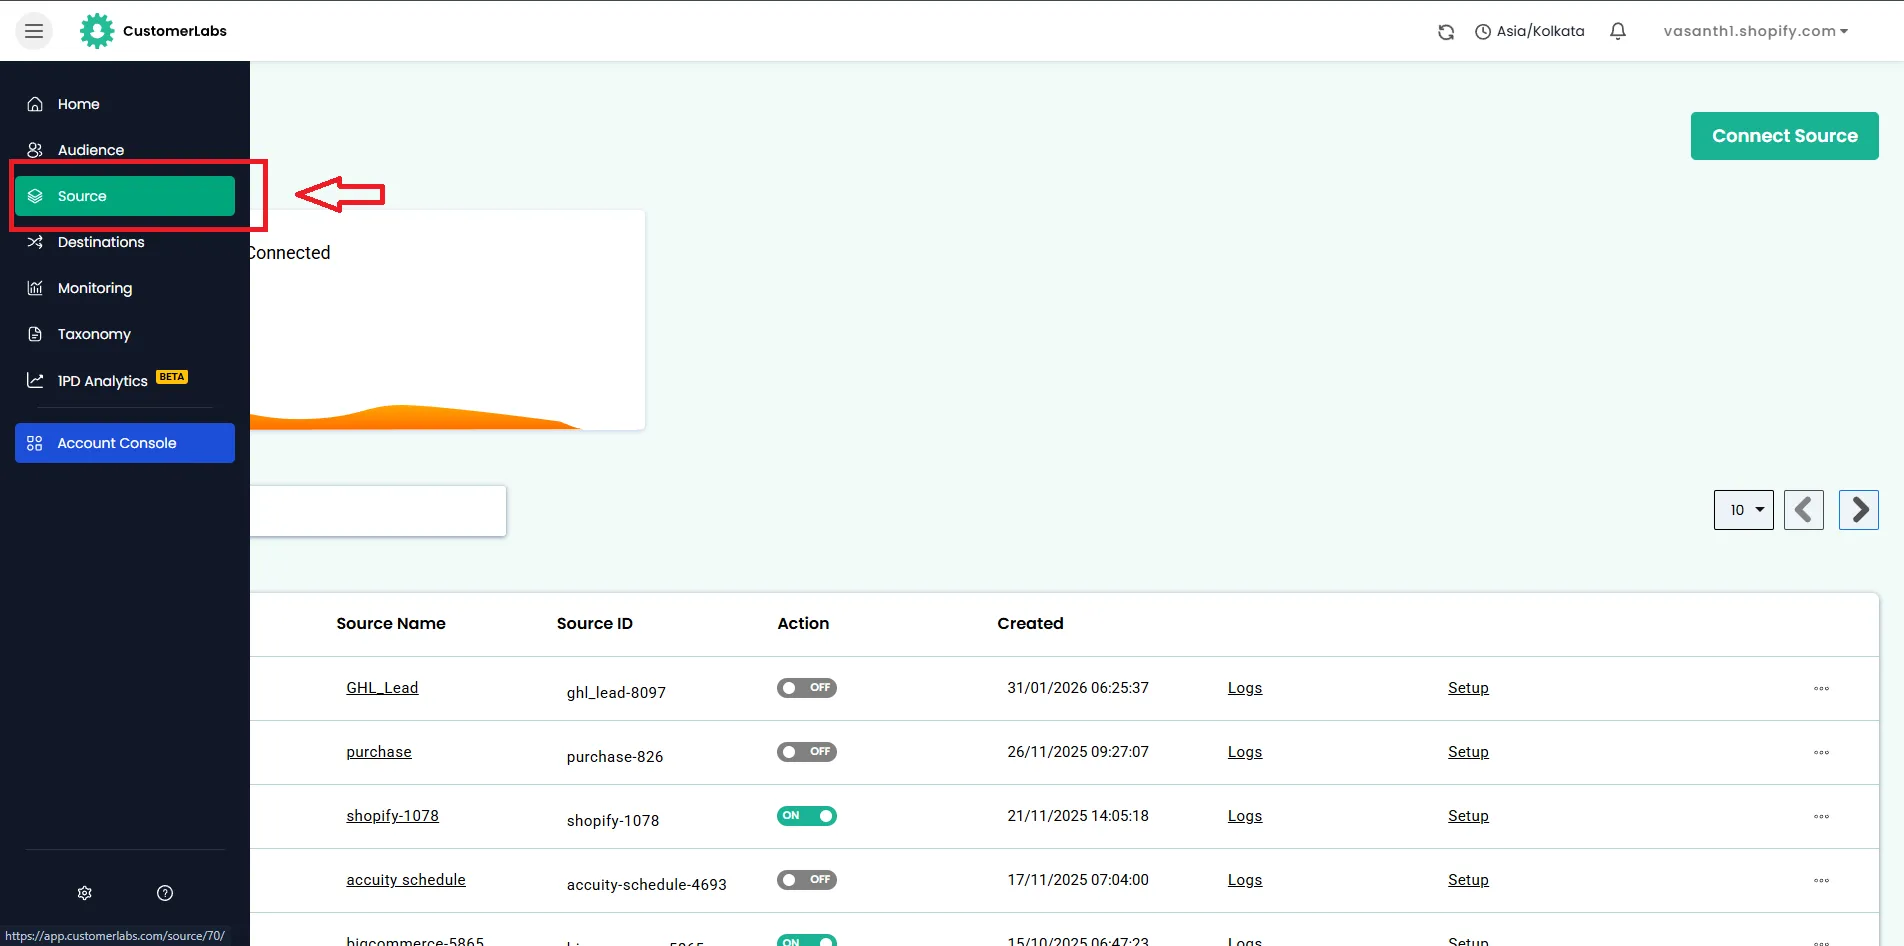This screenshot has width=1904, height=946.
Task: Turn off shopify-1078 source
Action: (x=807, y=816)
